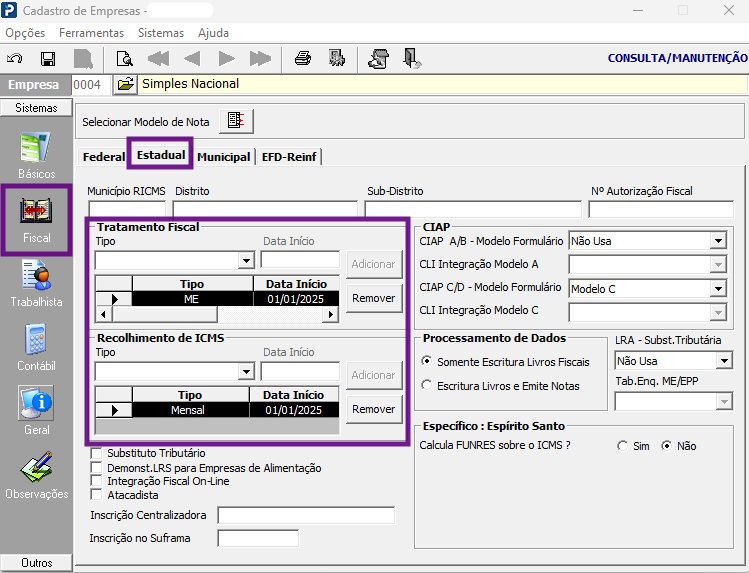Open the Ferramentas menu
This screenshot has width=749, height=573.
pyautogui.click(x=91, y=33)
